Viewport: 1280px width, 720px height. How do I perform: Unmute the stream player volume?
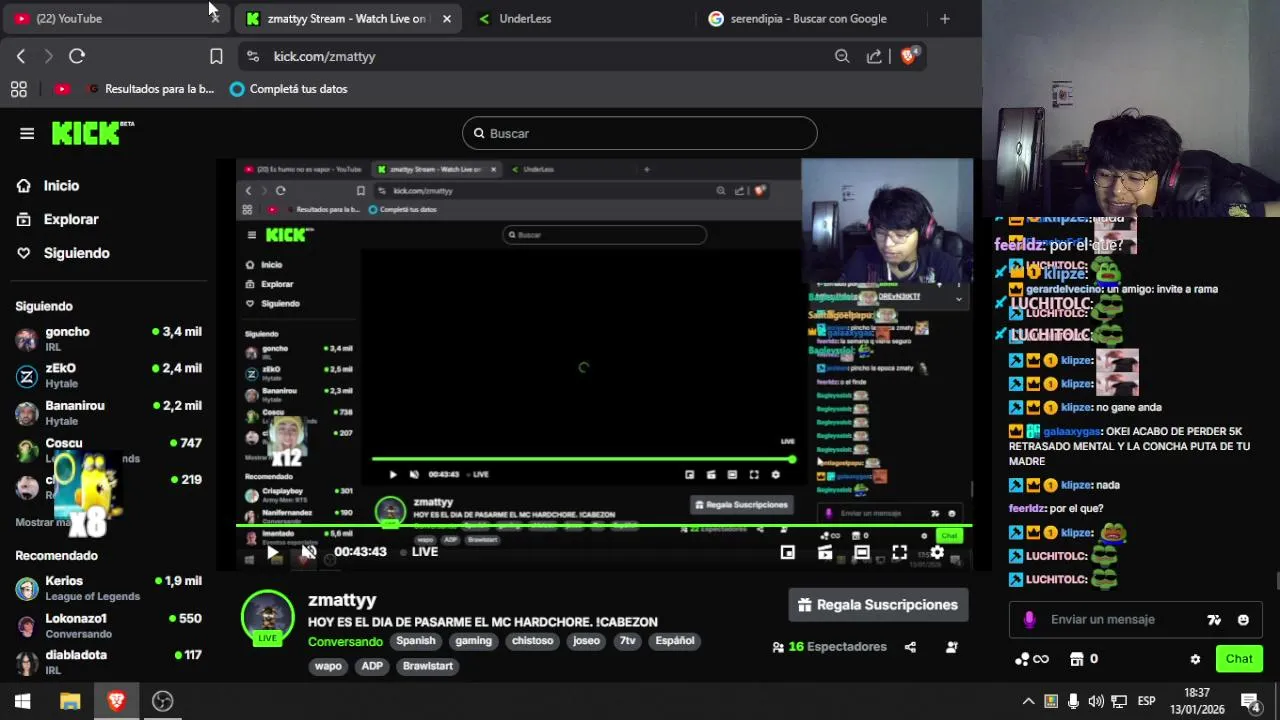tap(309, 552)
